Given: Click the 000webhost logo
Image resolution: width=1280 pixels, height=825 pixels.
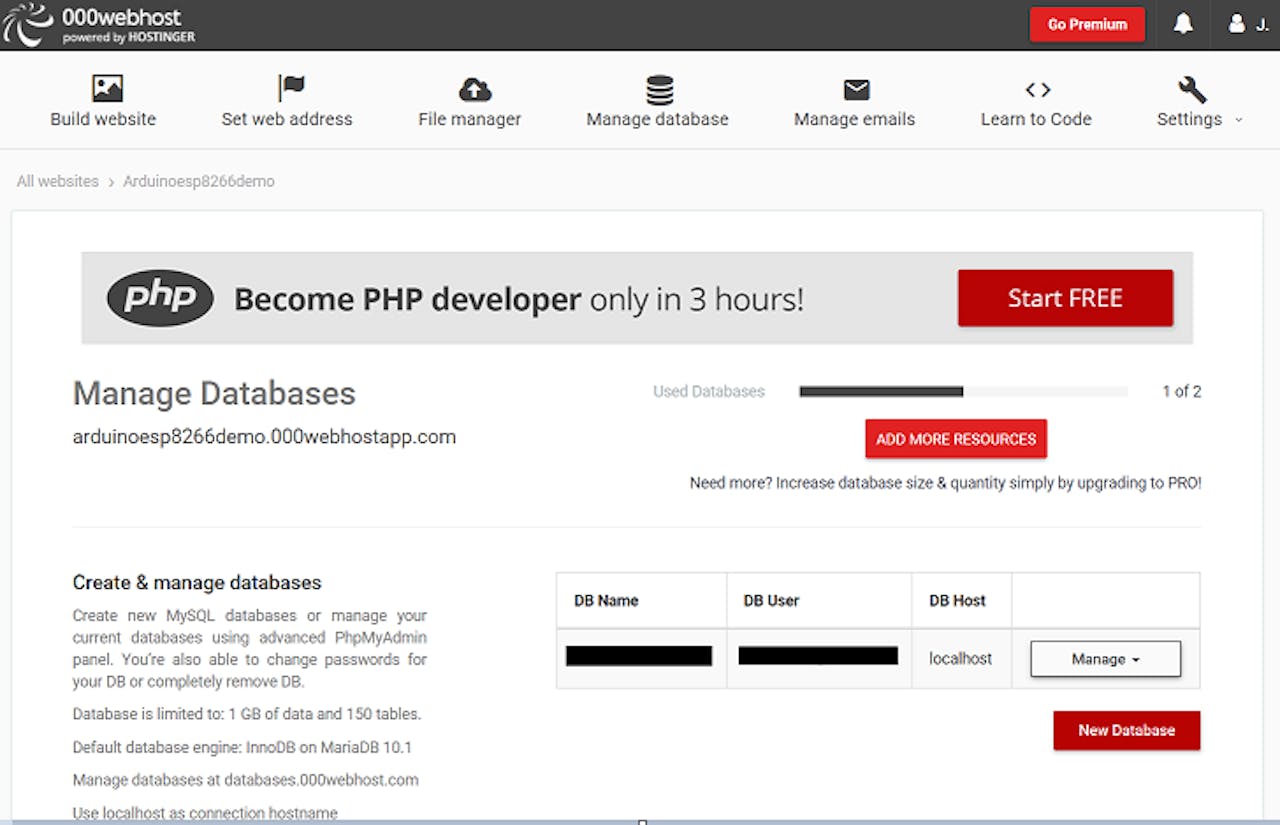Looking at the screenshot, I should 98,24.
